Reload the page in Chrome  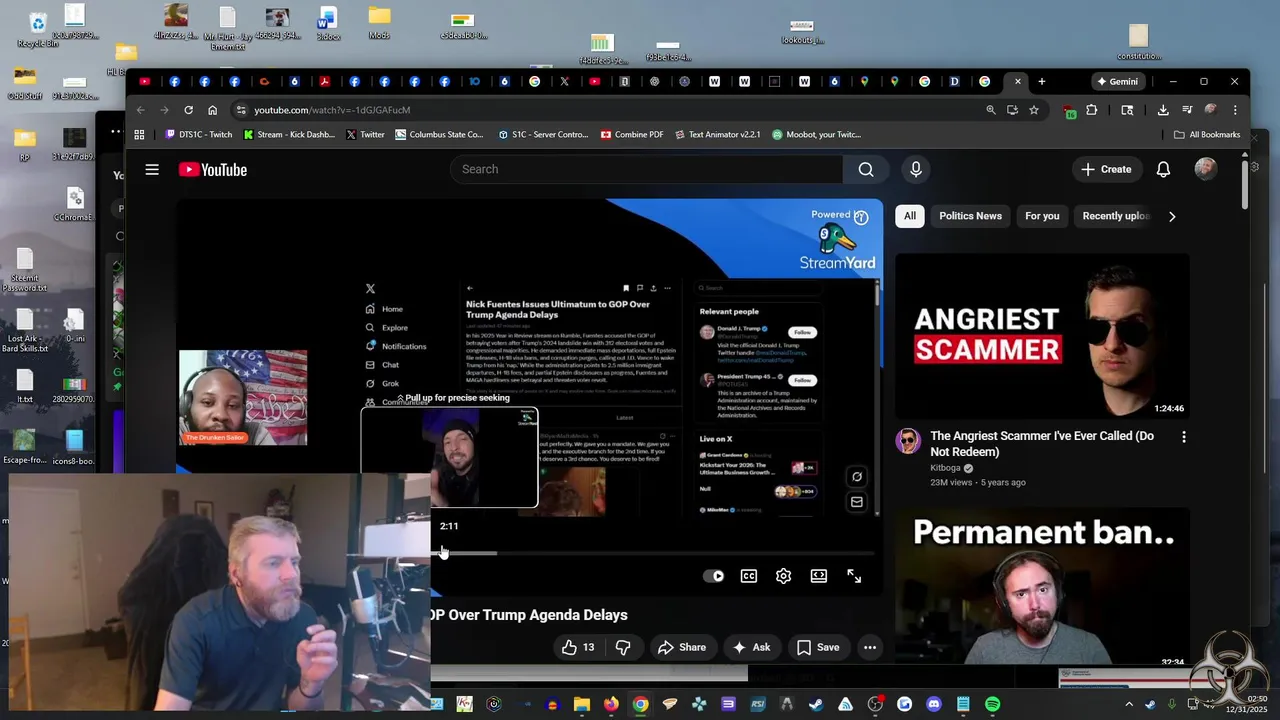point(190,110)
